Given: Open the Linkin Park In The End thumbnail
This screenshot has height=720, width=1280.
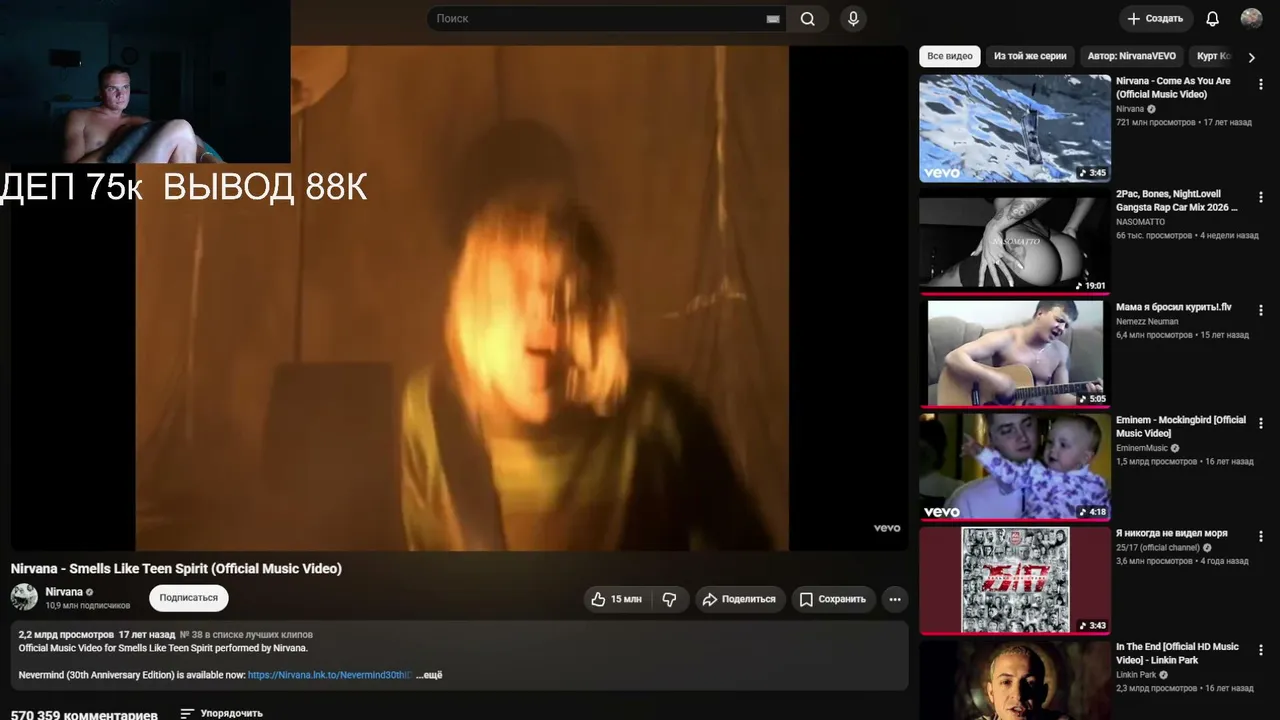Looking at the screenshot, I should [x=1015, y=680].
